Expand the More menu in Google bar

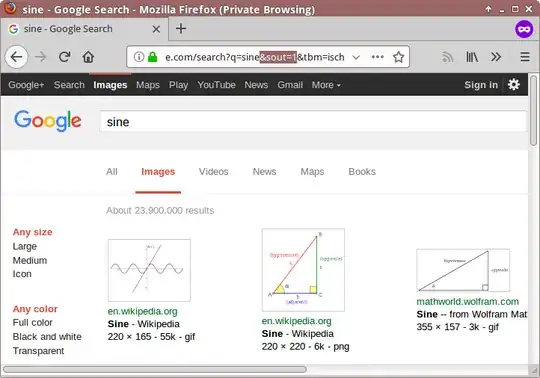(326, 85)
